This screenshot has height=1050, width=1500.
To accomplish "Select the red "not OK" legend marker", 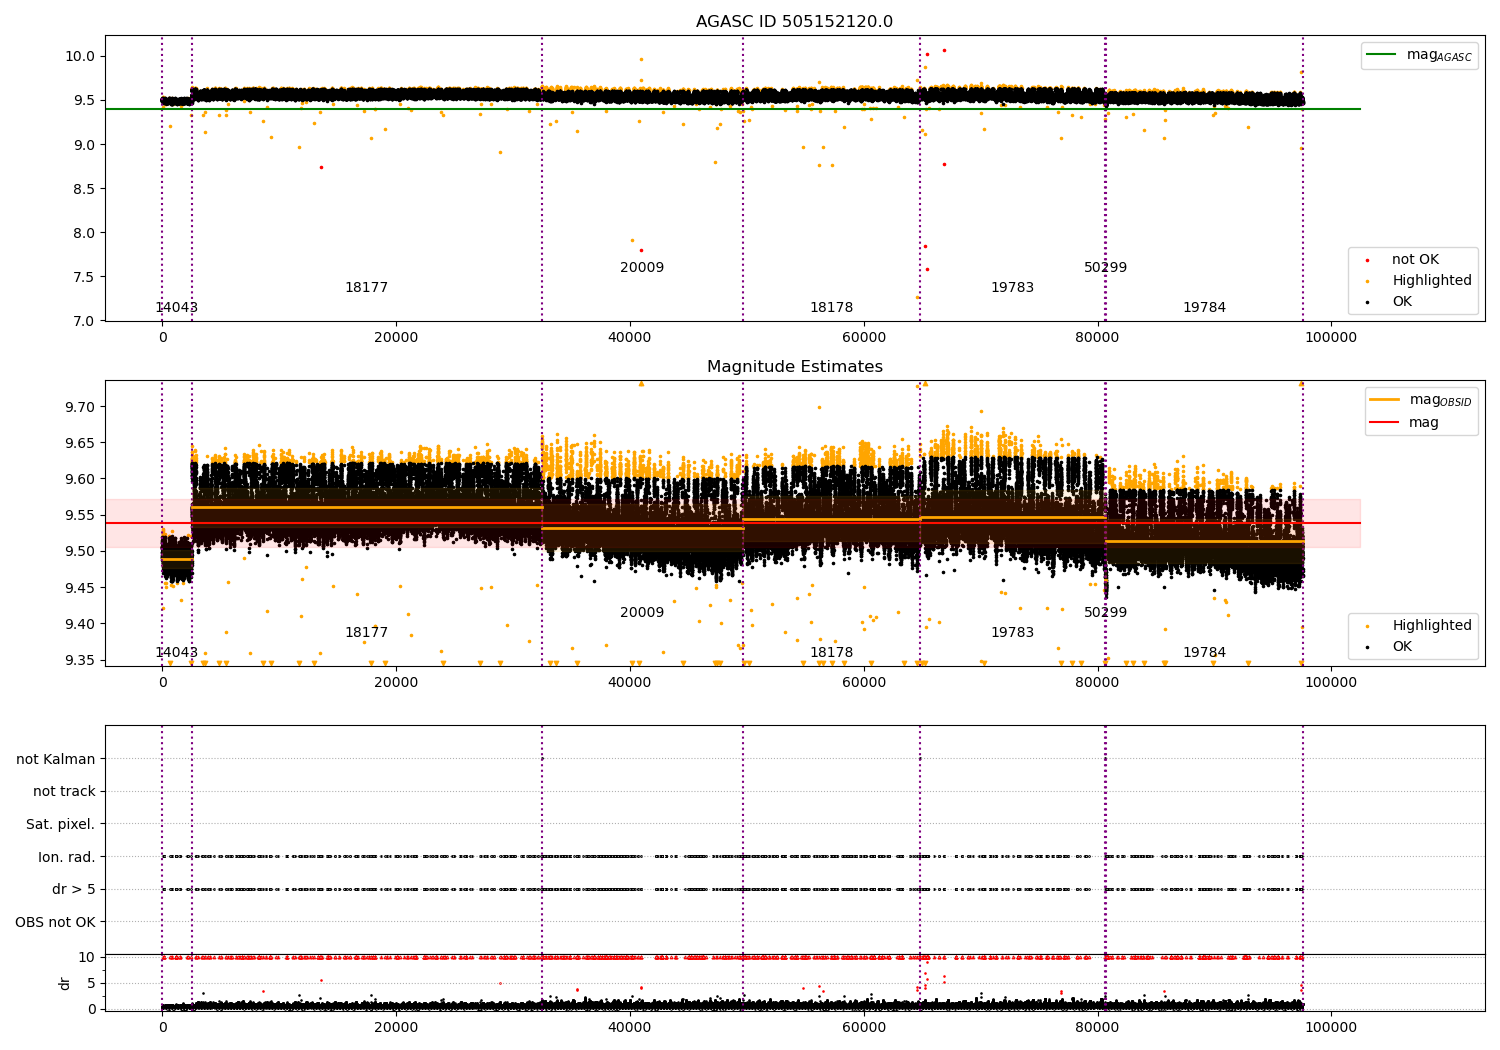I will (1368, 260).
